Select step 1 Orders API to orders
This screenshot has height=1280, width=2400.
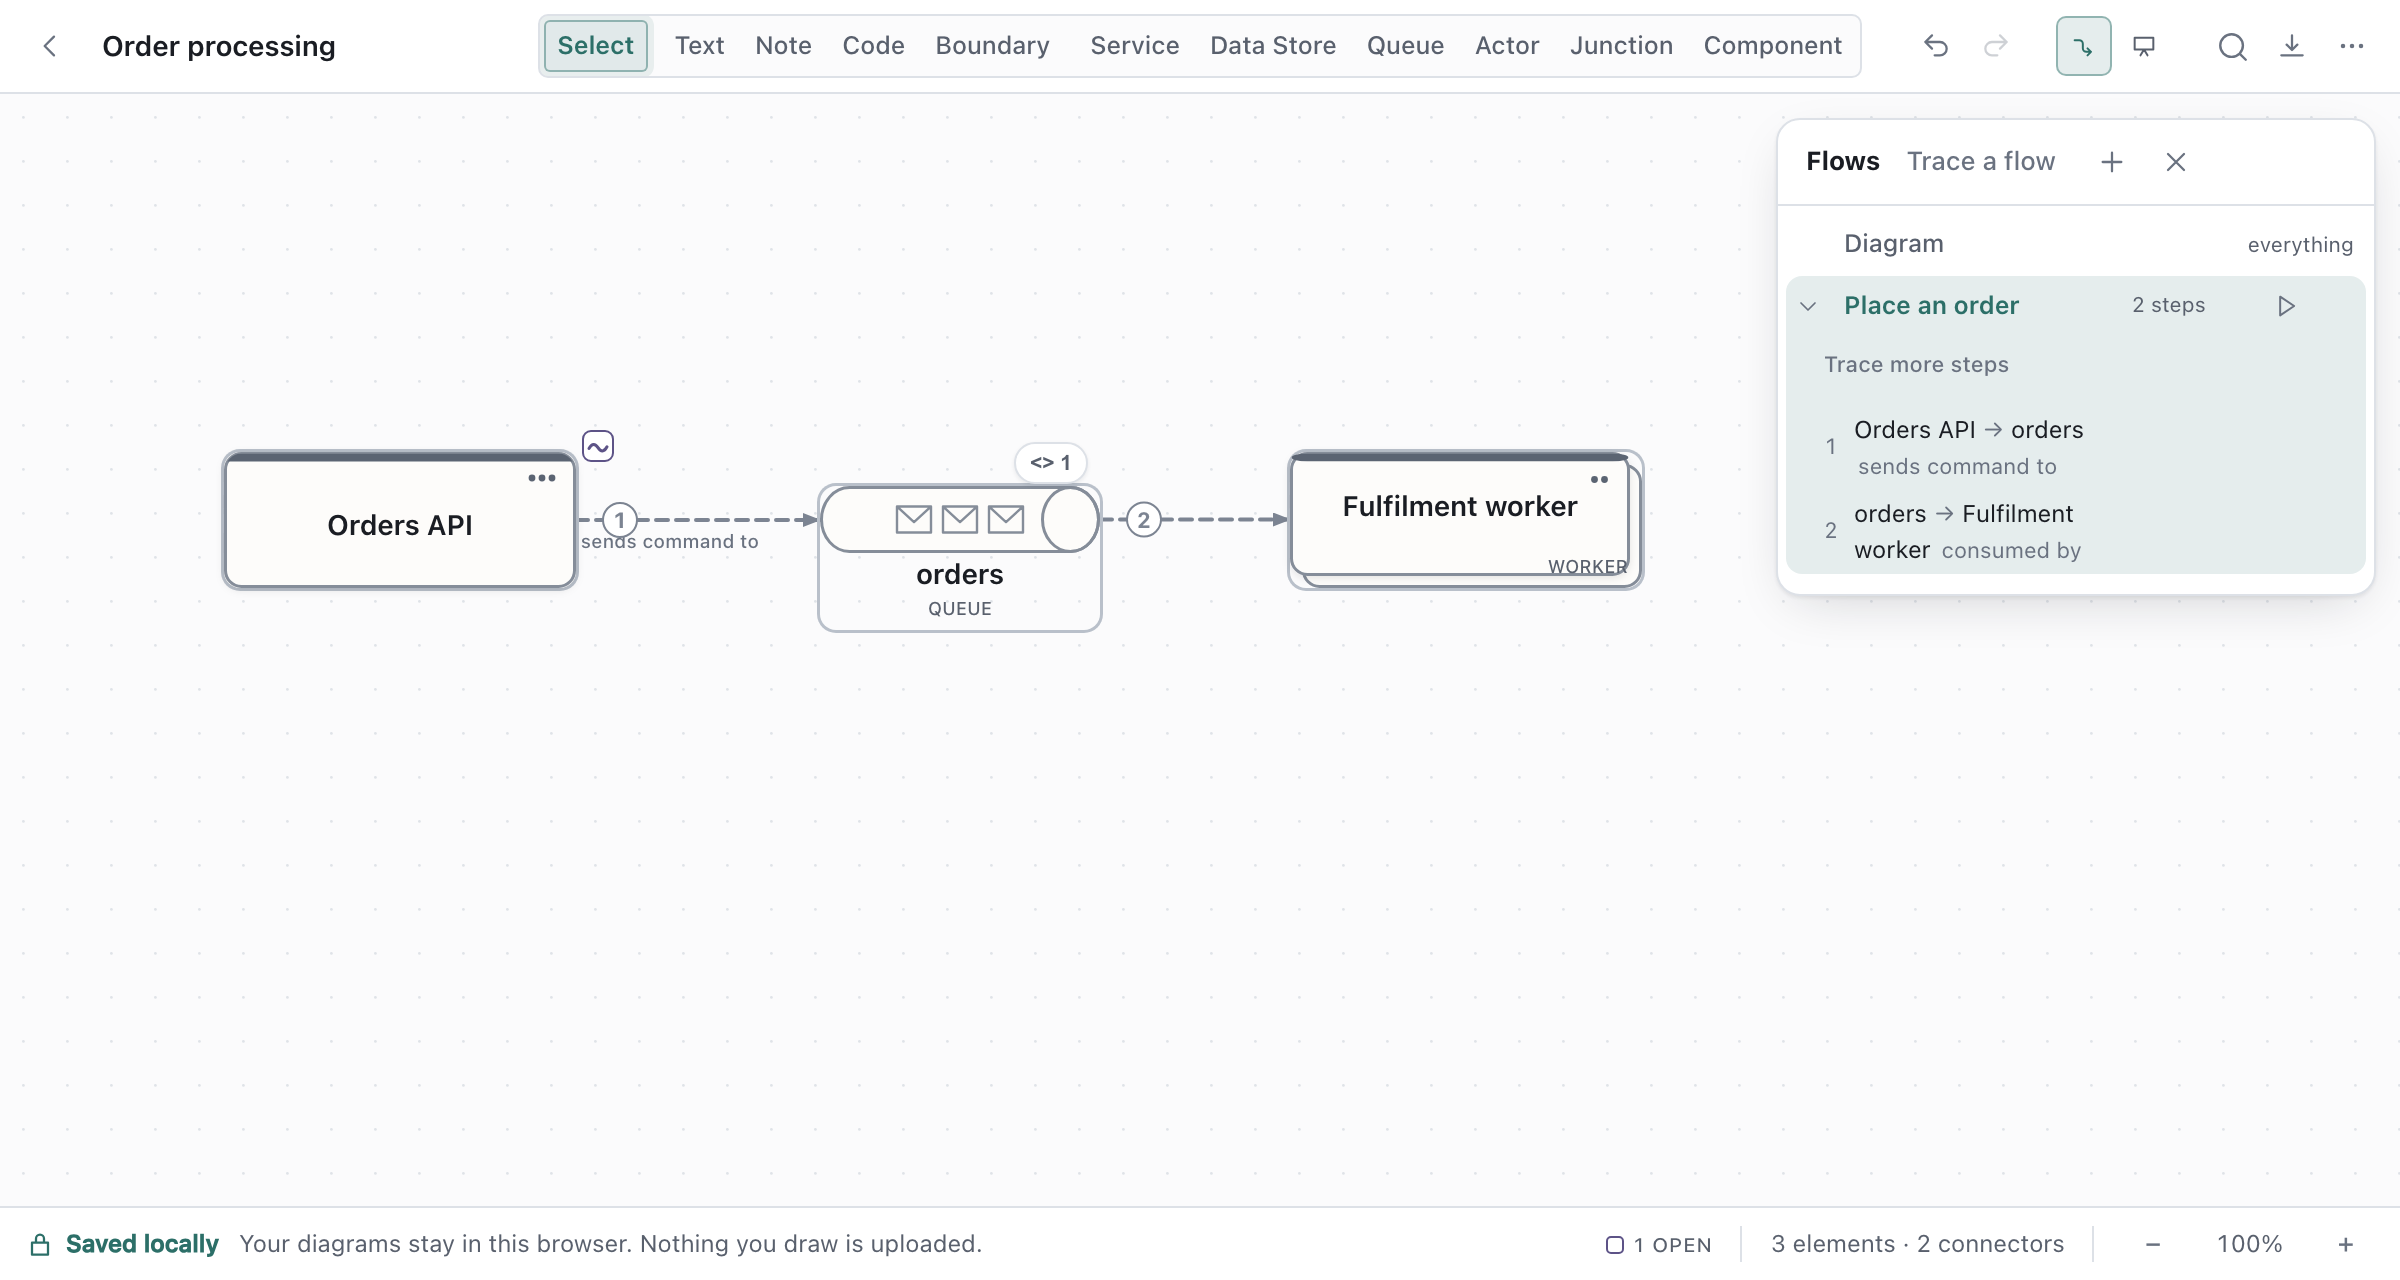pos(2076,447)
